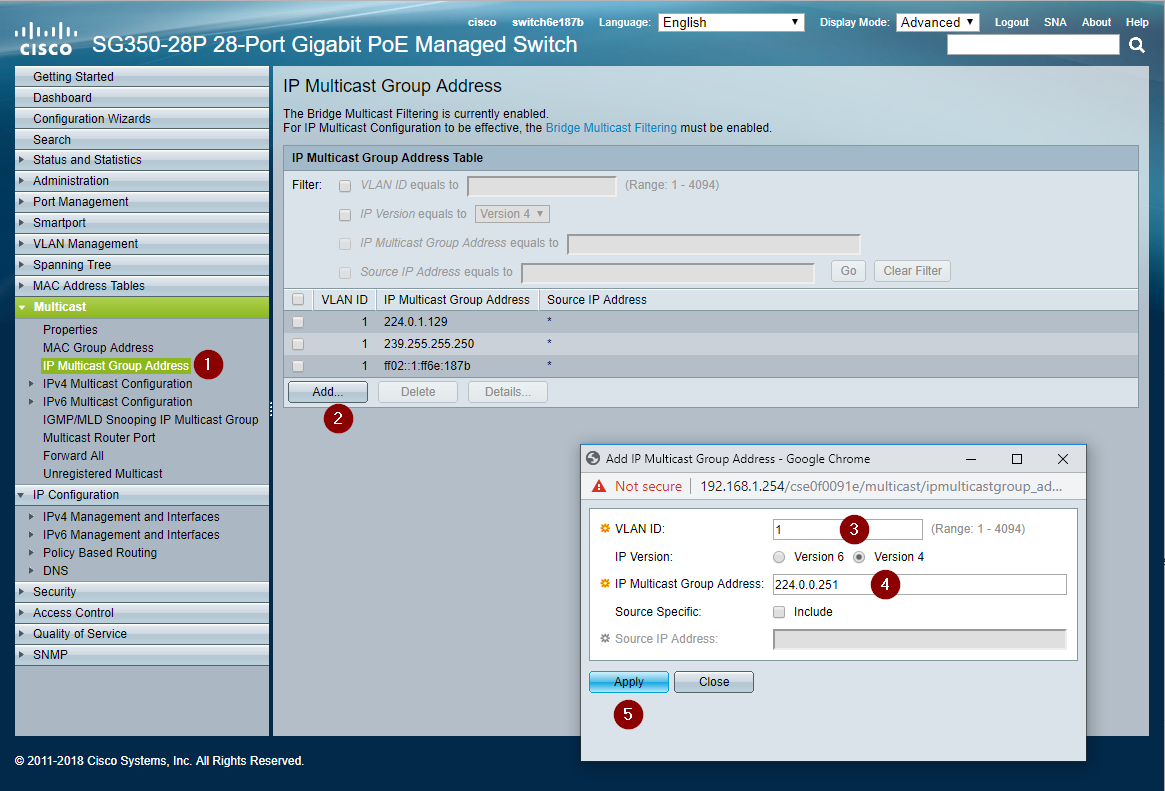
Task: Collapse the IP Configuration menu section
Action: click(142, 495)
